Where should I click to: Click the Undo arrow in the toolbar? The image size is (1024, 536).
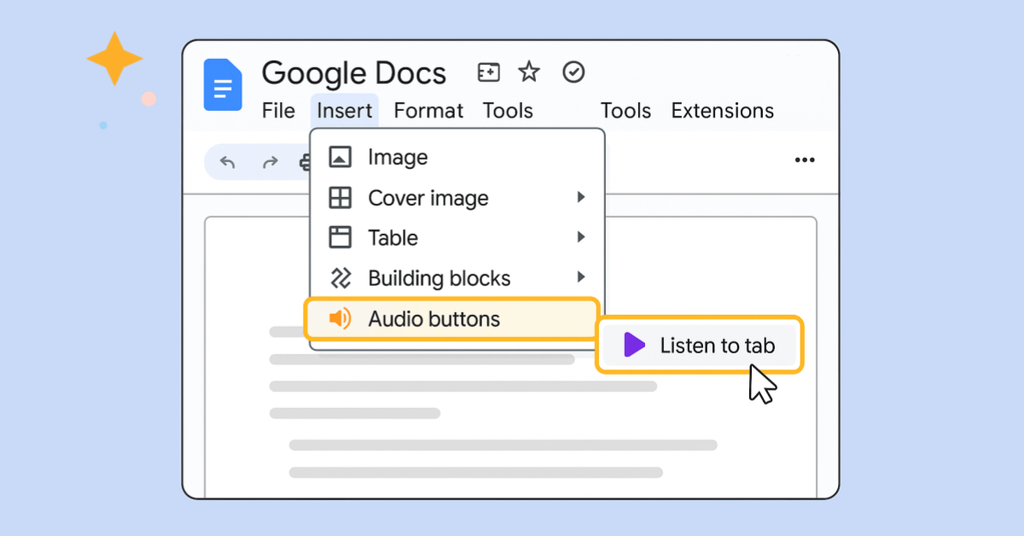228,162
